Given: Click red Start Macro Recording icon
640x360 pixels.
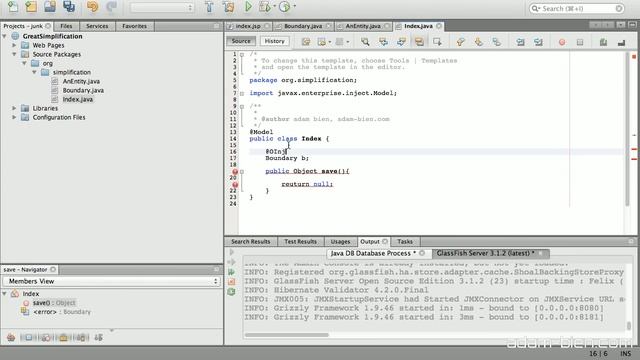Looking at the screenshot, I should 562,42.
